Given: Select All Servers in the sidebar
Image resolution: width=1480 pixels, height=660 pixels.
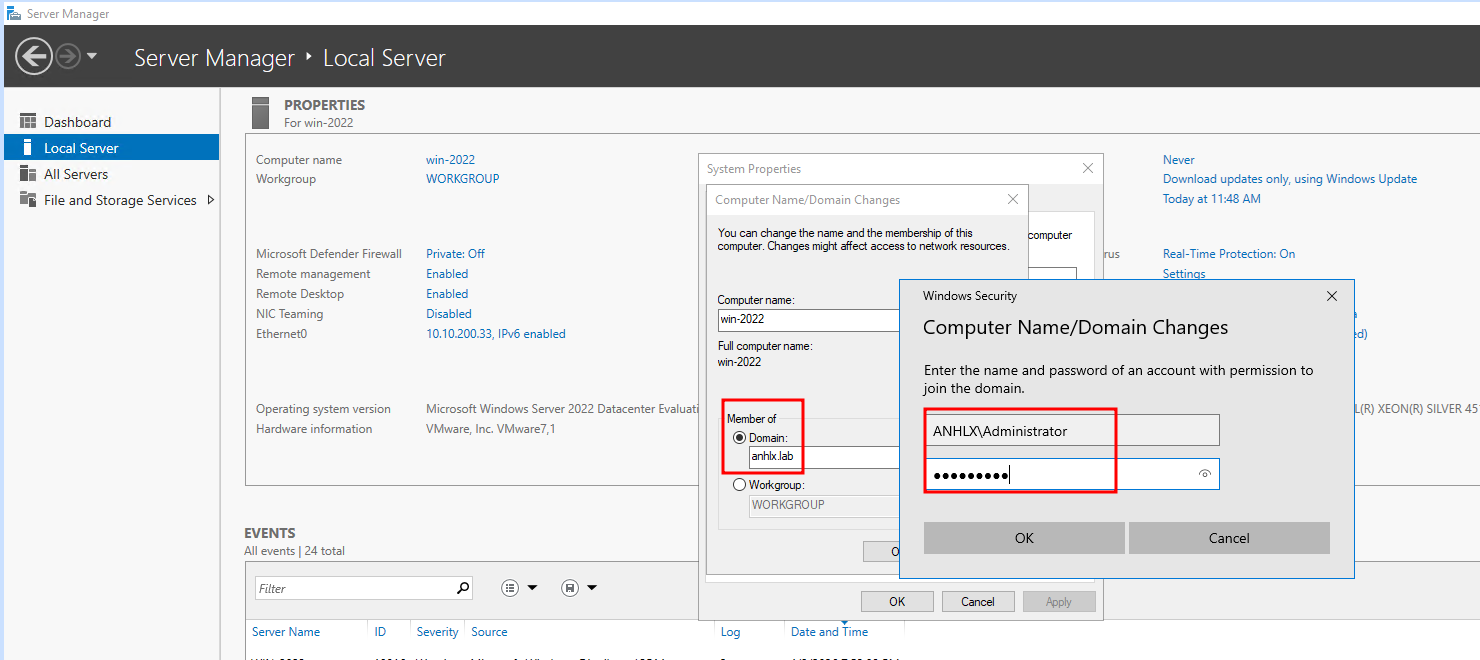Looking at the screenshot, I should pos(76,174).
